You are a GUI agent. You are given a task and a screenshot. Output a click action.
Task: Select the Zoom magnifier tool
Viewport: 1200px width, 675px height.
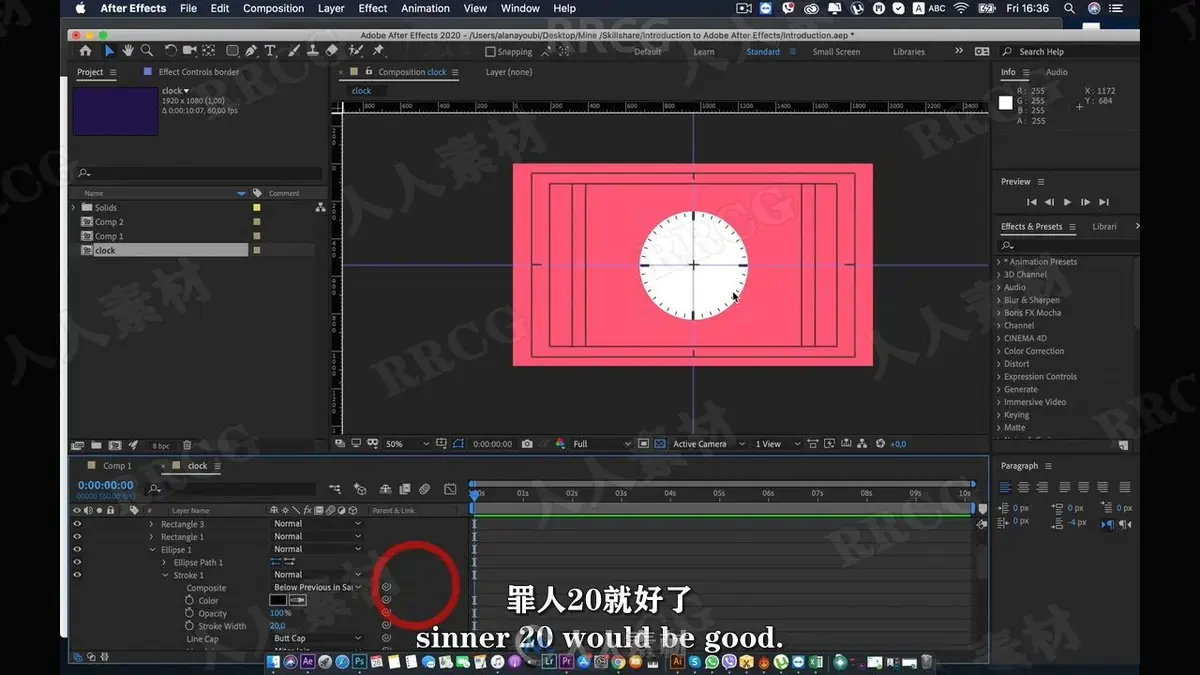tap(147, 51)
